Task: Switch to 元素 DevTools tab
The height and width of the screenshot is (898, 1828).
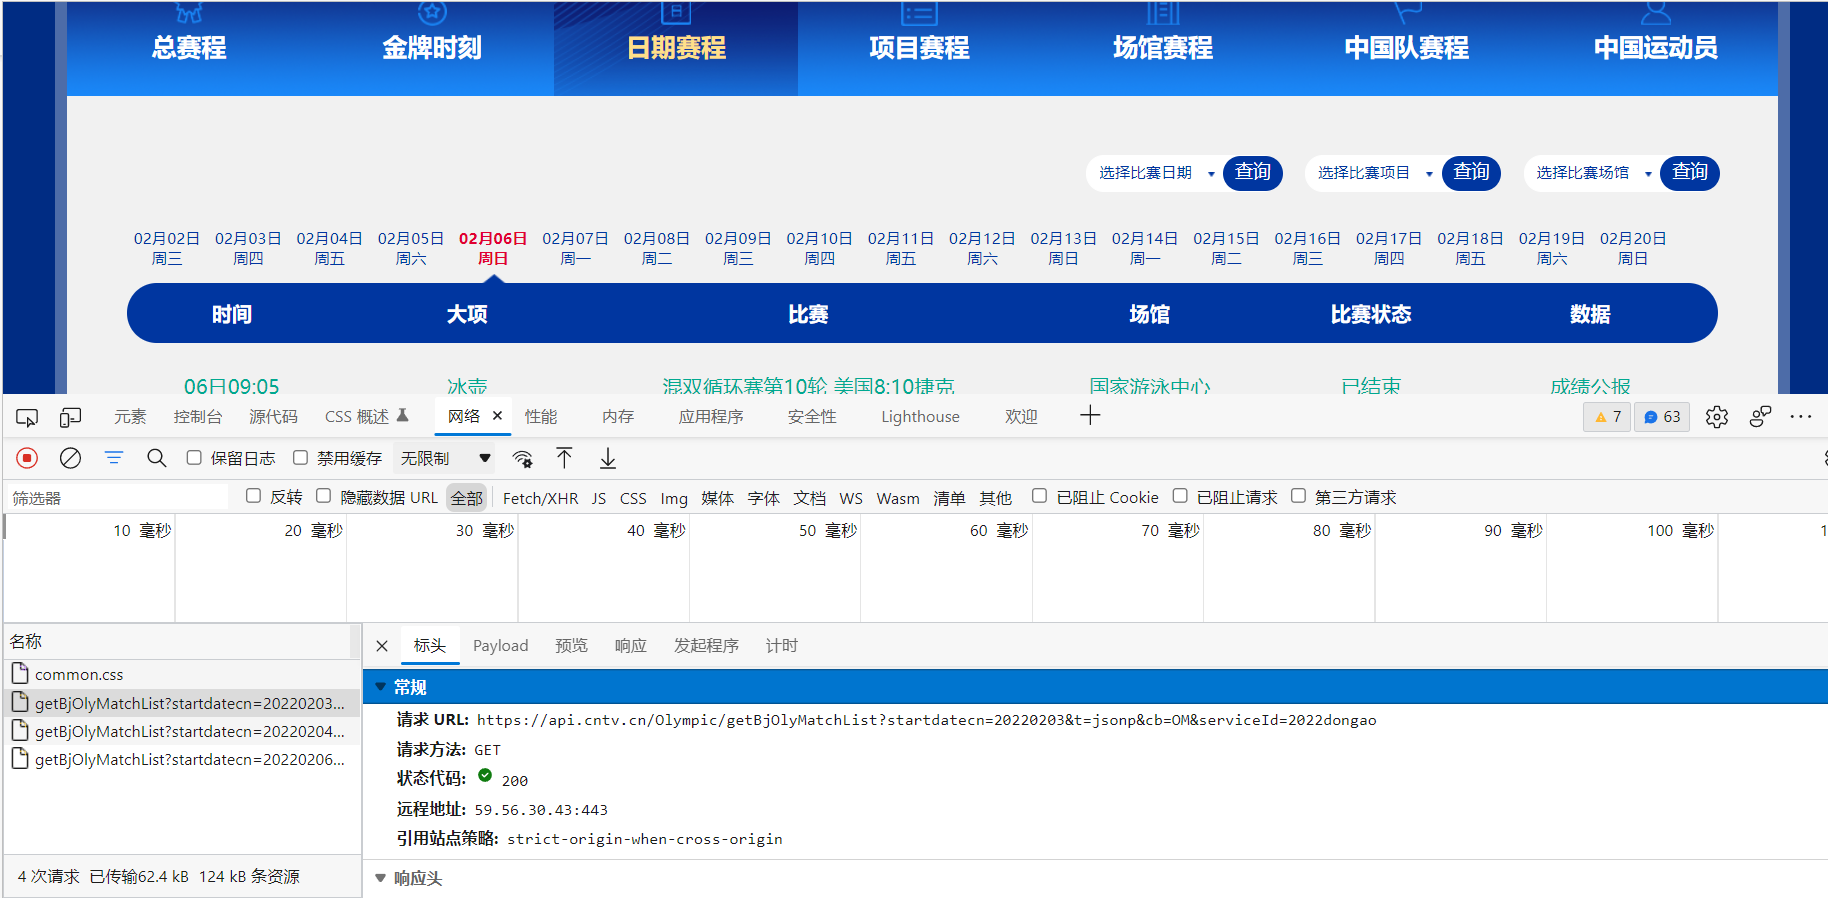Action: coord(130,417)
